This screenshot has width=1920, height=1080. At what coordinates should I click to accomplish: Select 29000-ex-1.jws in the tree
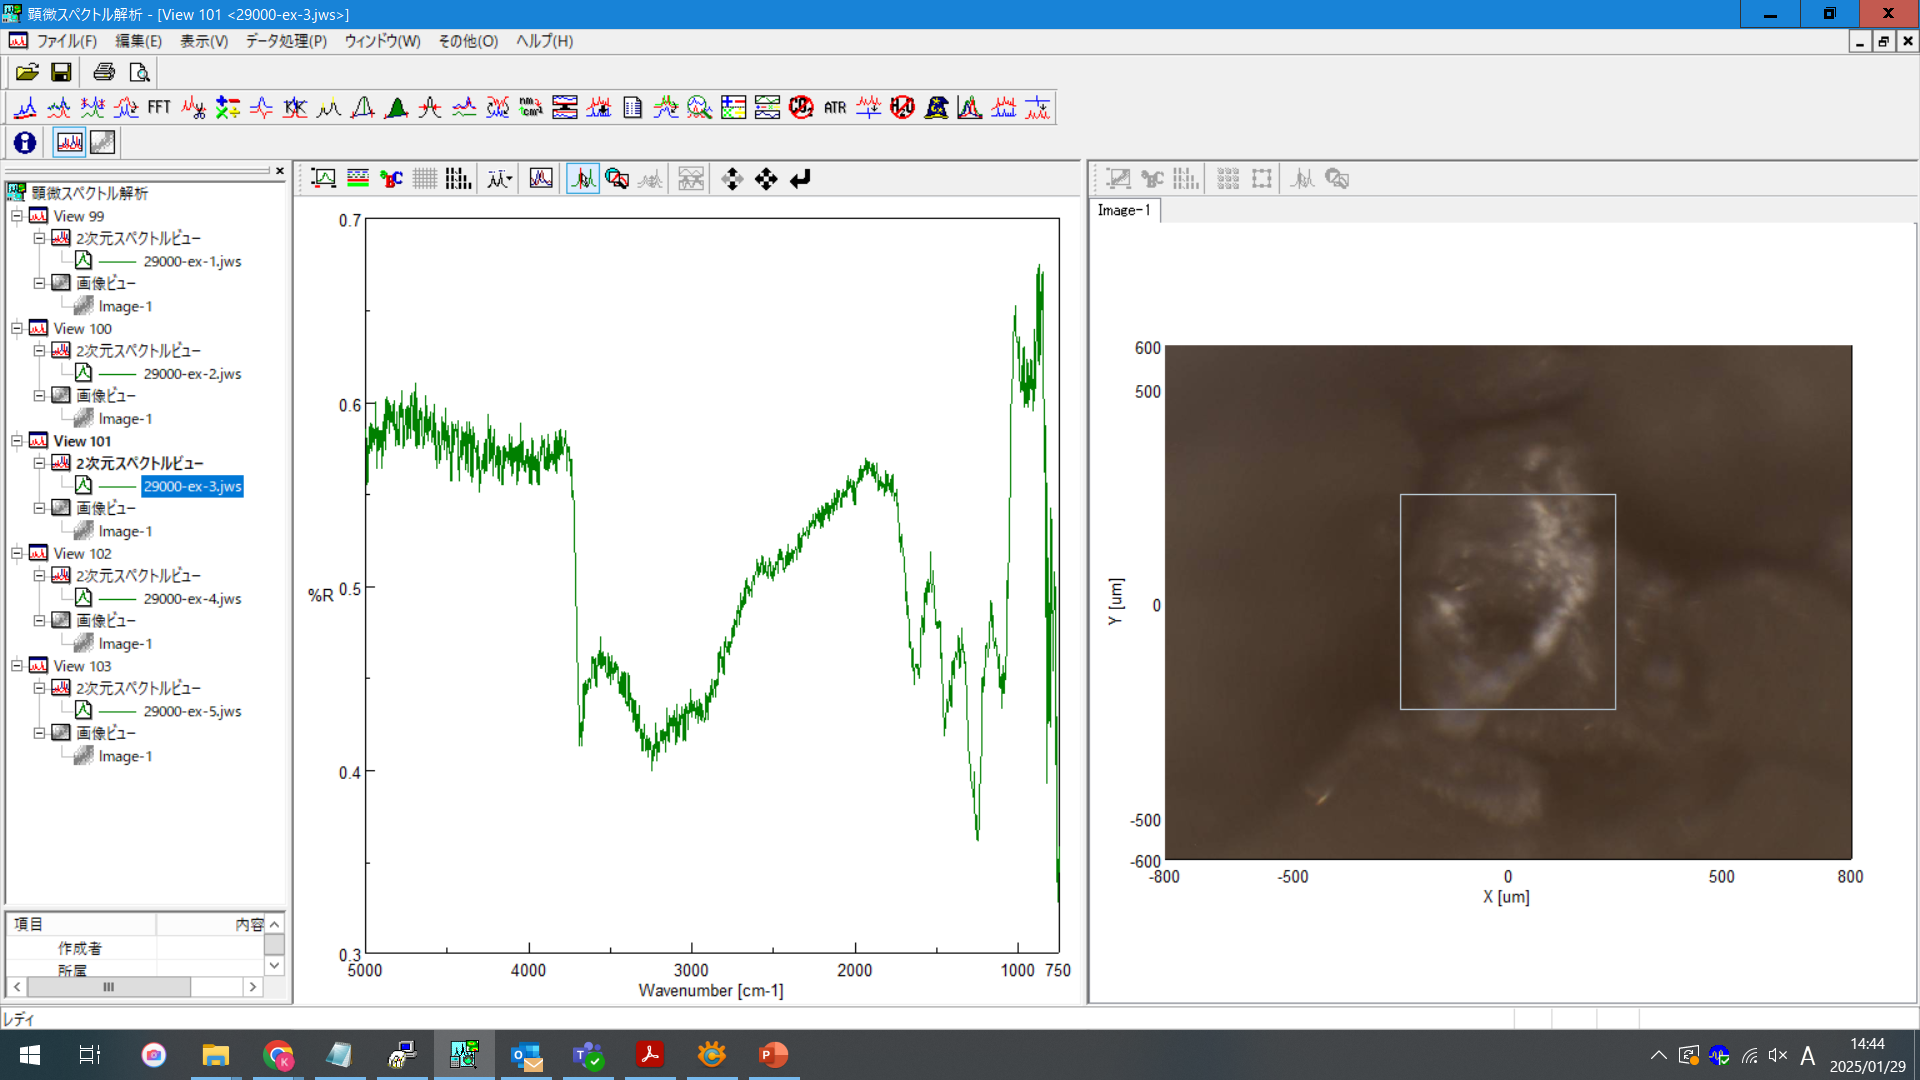pos(192,261)
